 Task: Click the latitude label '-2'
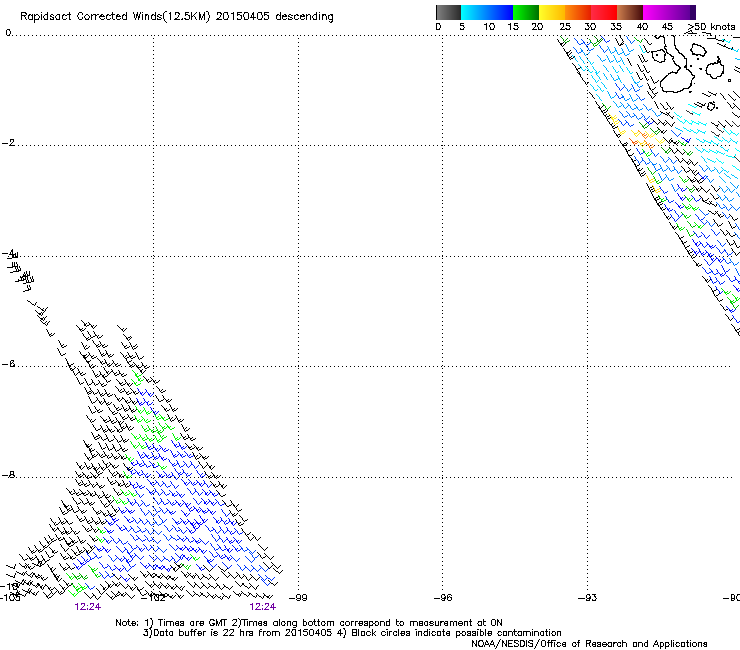click(x=8, y=143)
